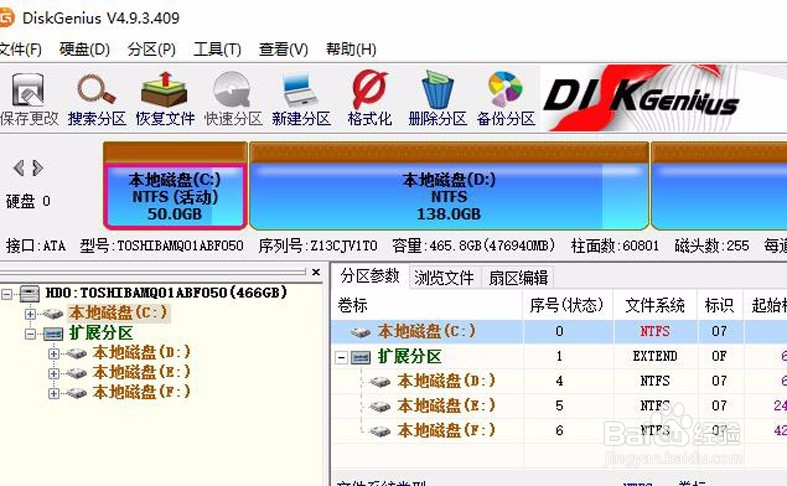
Task: Expand 本地磁盘(F:) node in tree
Action: coord(54,393)
